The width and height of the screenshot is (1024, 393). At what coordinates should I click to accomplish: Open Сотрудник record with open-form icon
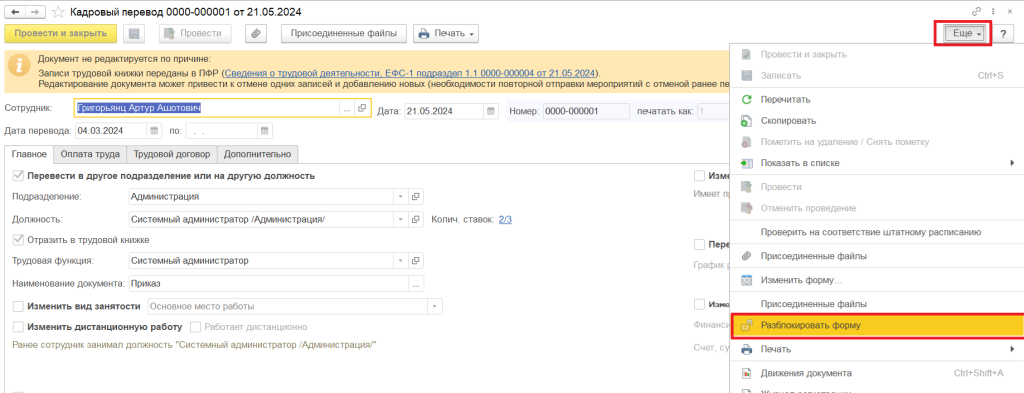[362, 108]
